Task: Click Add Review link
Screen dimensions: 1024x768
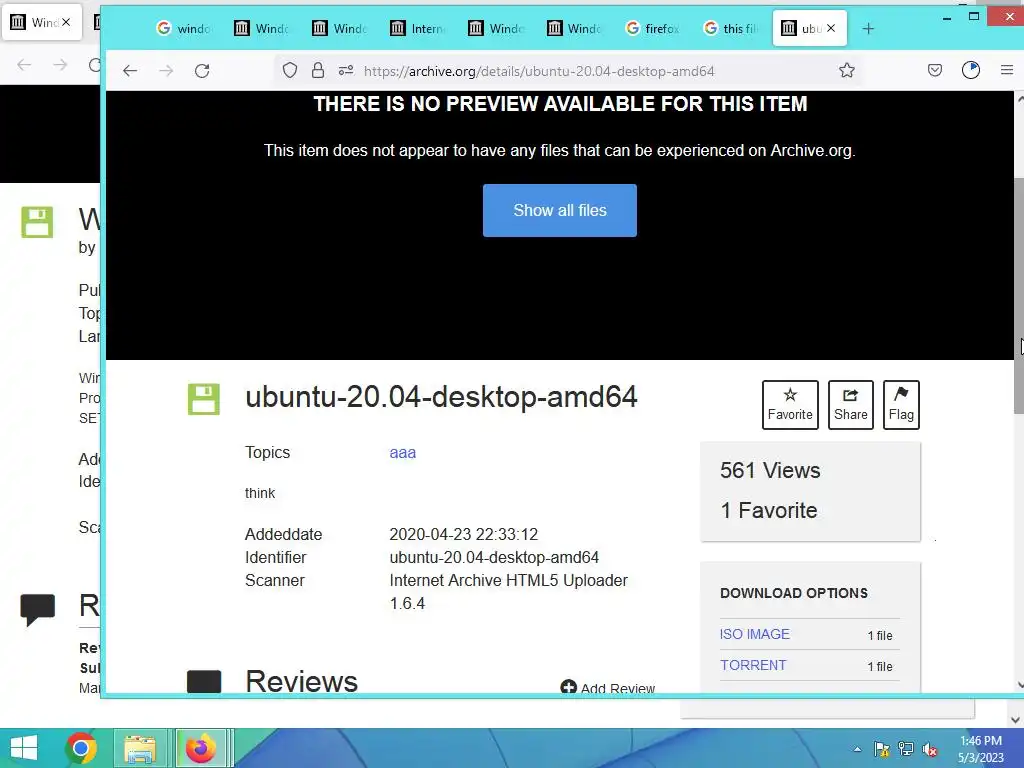Action: coord(608,688)
